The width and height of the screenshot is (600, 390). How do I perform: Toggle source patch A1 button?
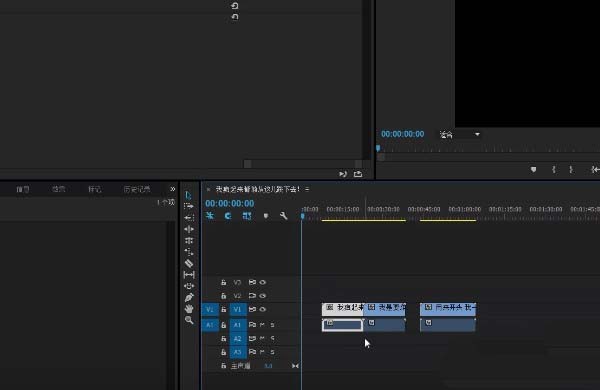pyautogui.click(x=210, y=325)
